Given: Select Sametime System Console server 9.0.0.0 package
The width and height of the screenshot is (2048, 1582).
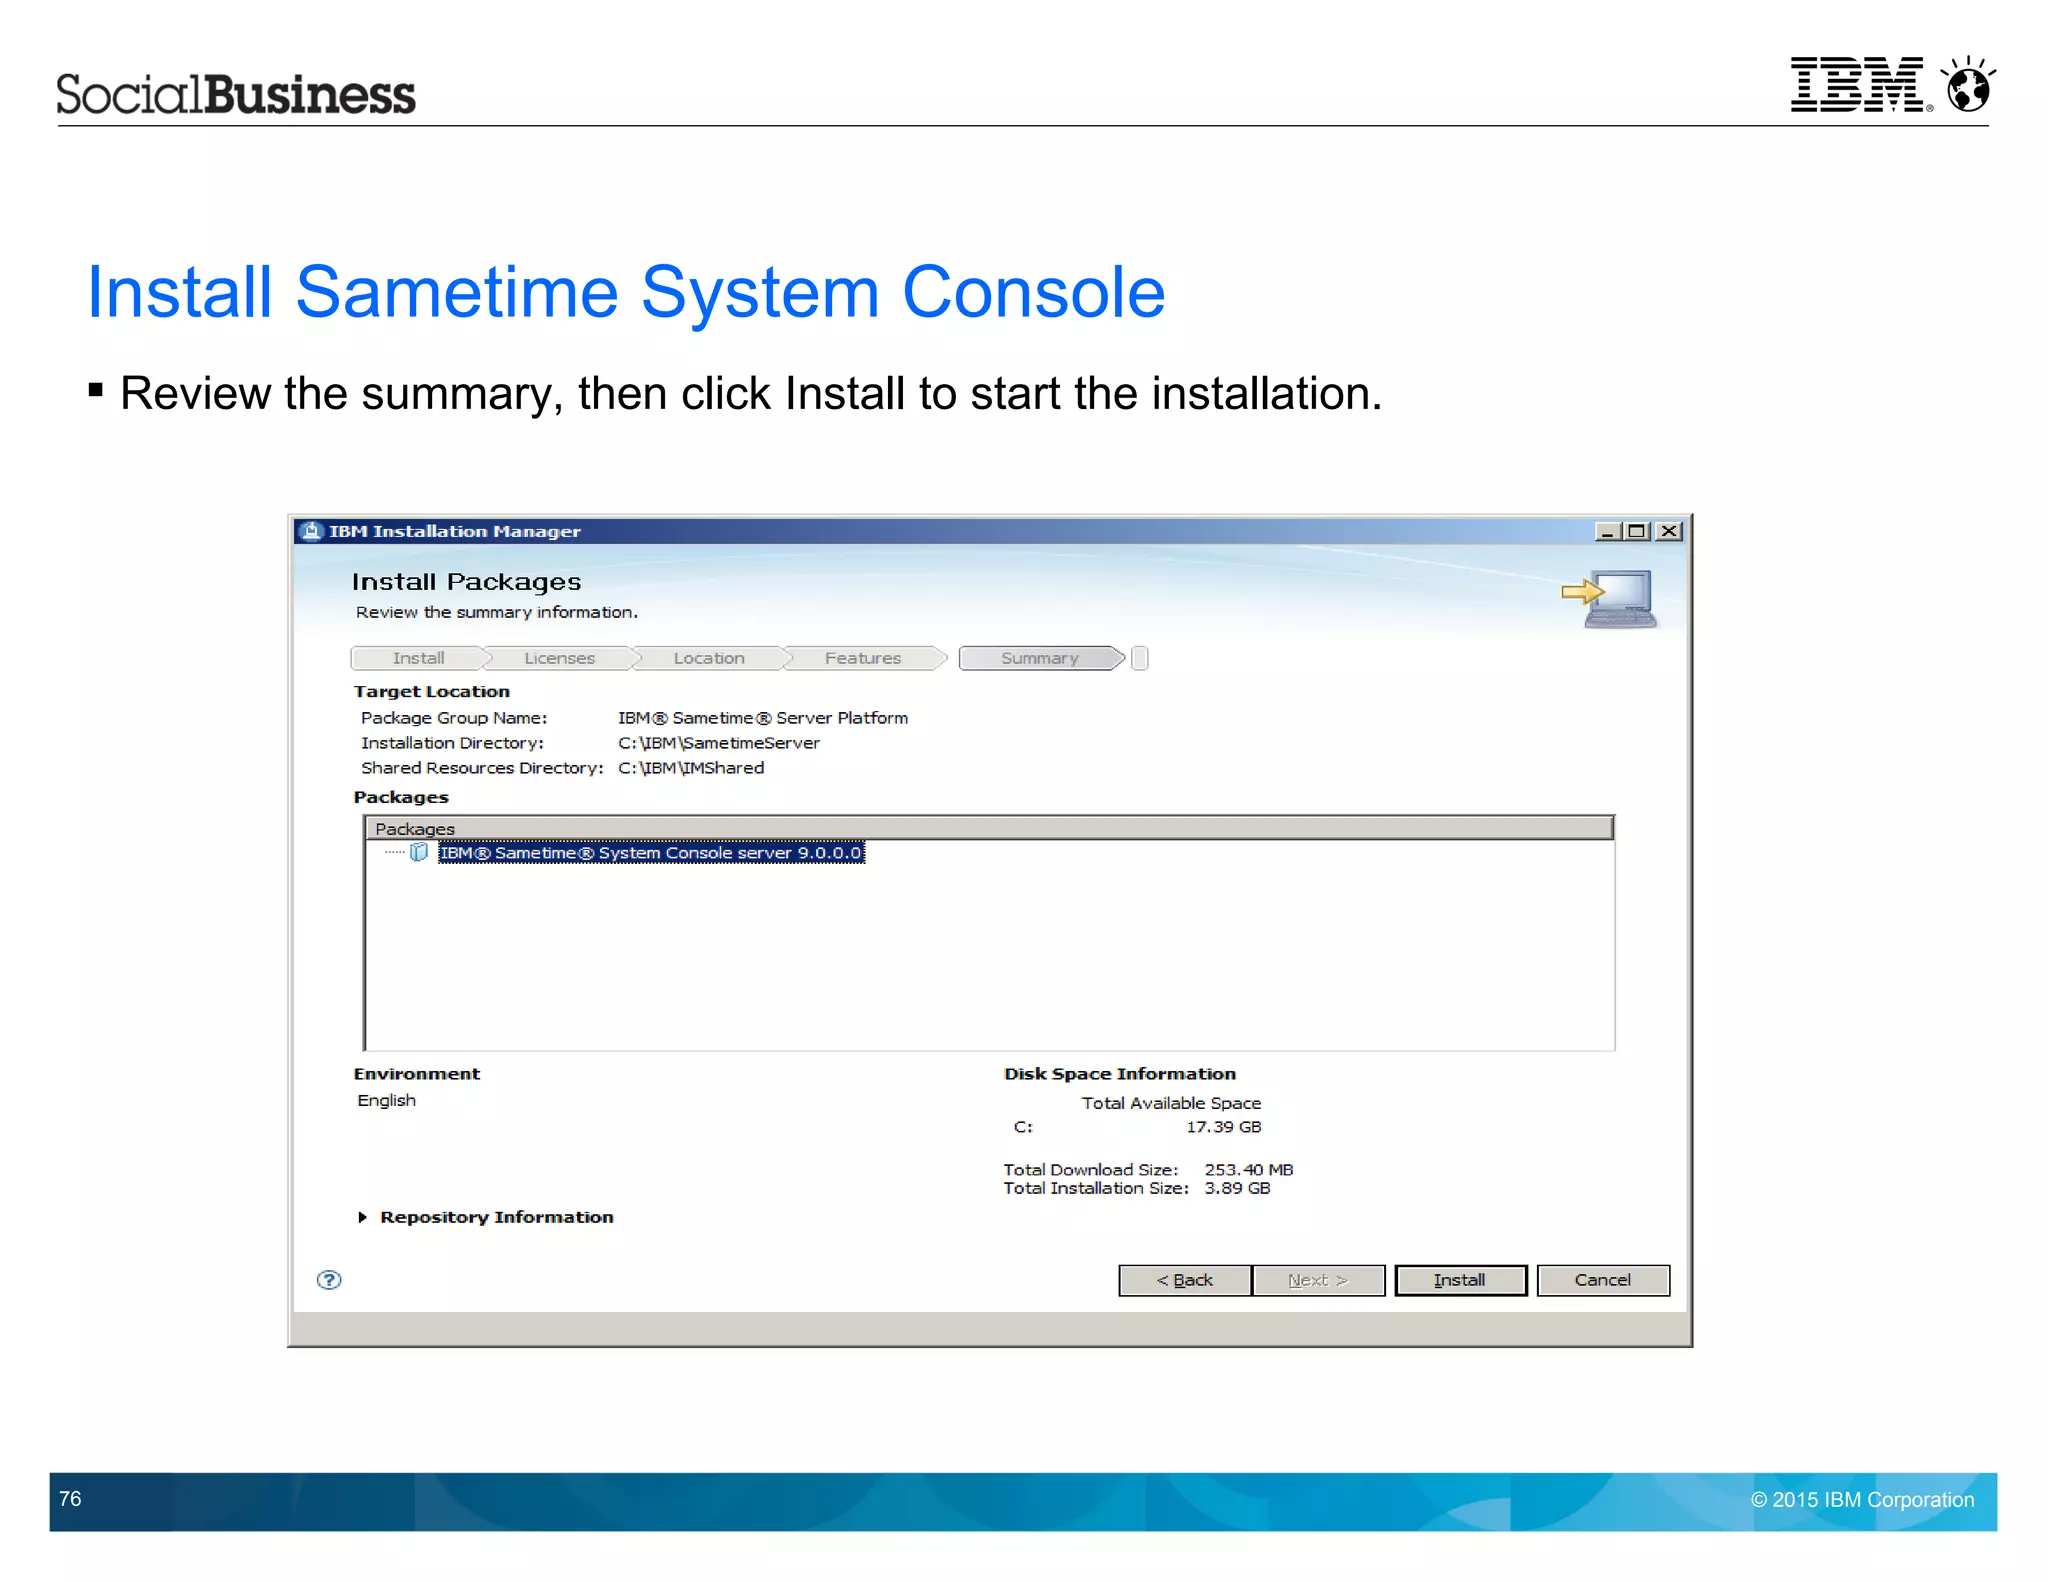Looking at the screenshot, I should (651, 853).
